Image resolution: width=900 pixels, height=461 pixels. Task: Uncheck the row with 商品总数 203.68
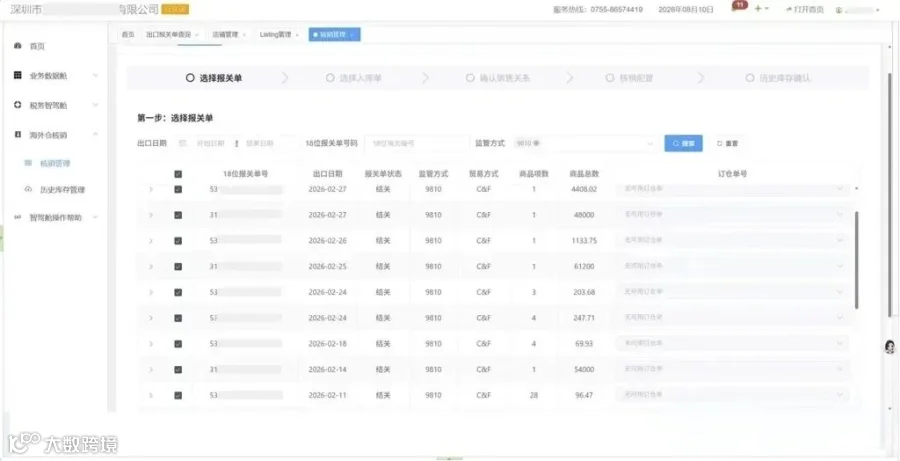178,292
